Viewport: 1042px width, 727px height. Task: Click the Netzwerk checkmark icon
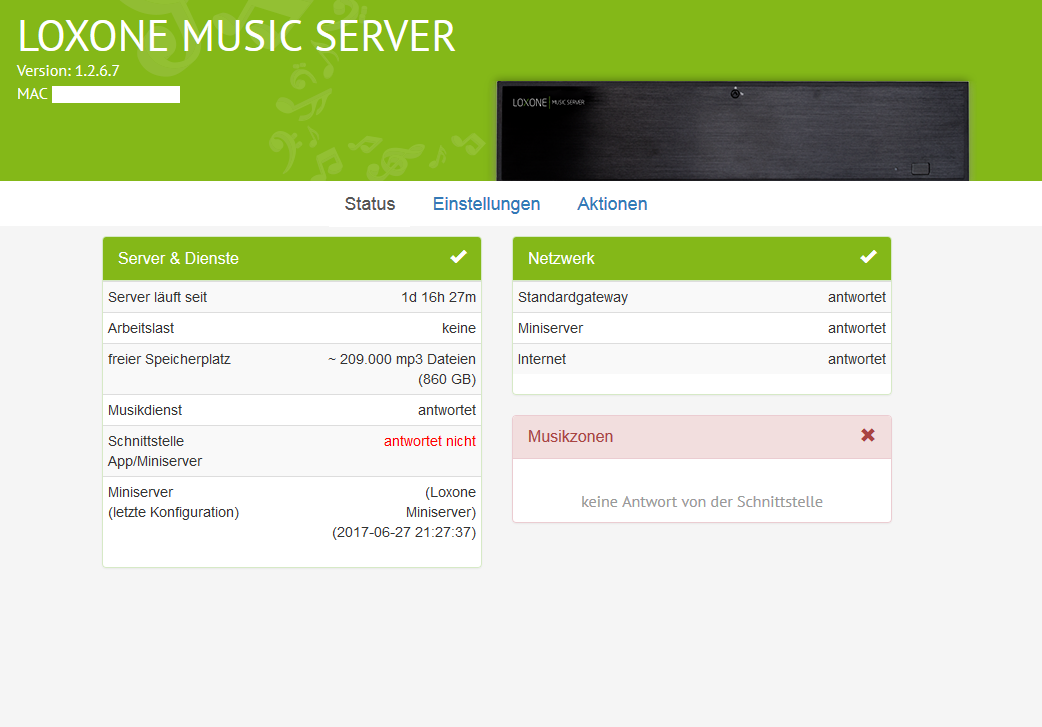pos(869,257)
